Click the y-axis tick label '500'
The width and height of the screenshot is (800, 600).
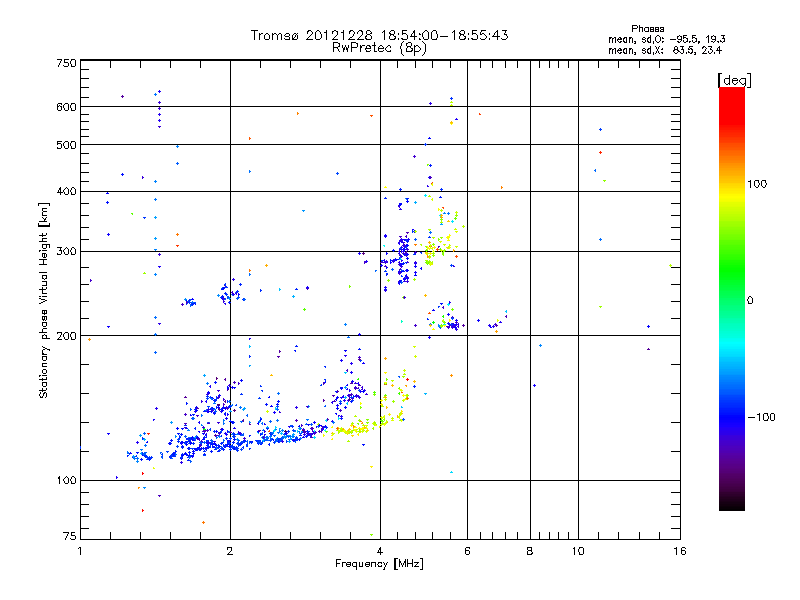click(x=66, y=145)
